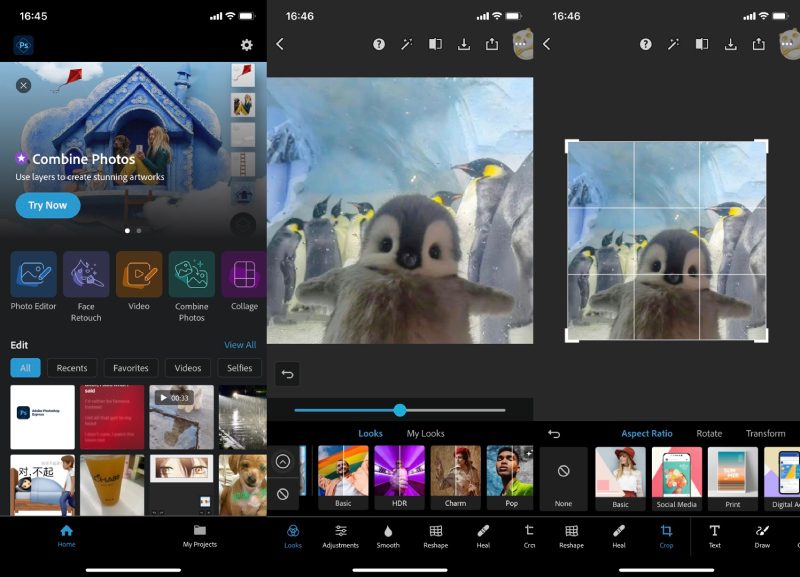The height and width of the screenshot is (577, 800).
Task: Select the Selfies filter chip
Action: click(x=240, y=368)
